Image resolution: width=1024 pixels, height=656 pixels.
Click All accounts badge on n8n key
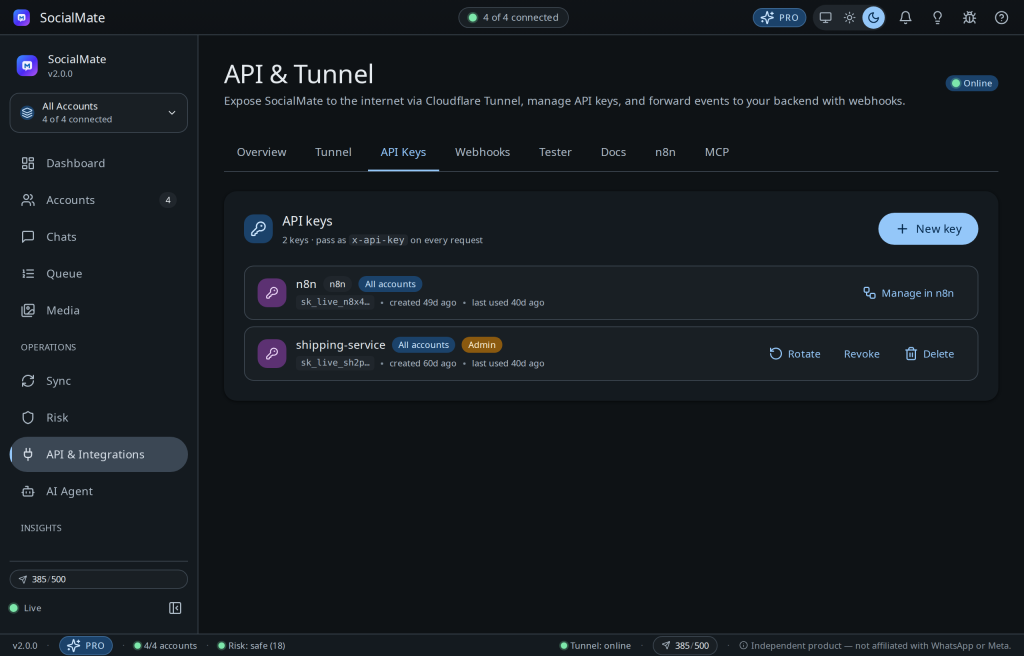point(390,284)
